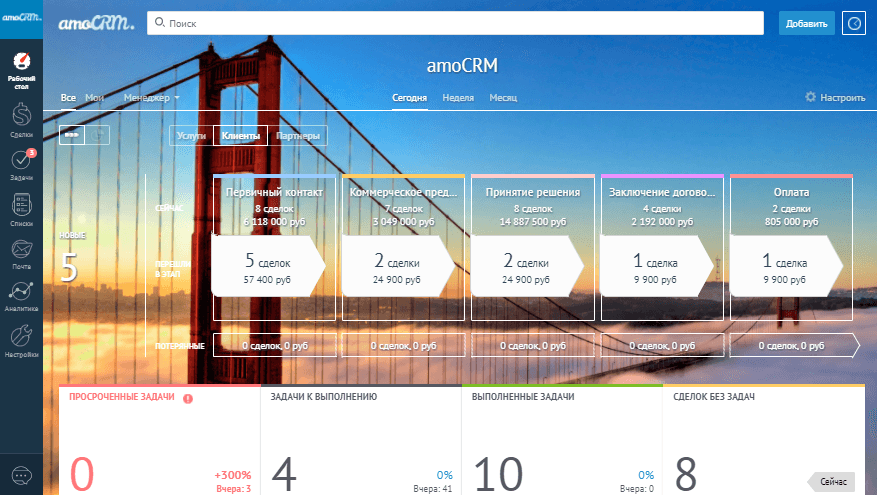Open the Настроить settings link

pyautogui.click(x=842, y=97)
